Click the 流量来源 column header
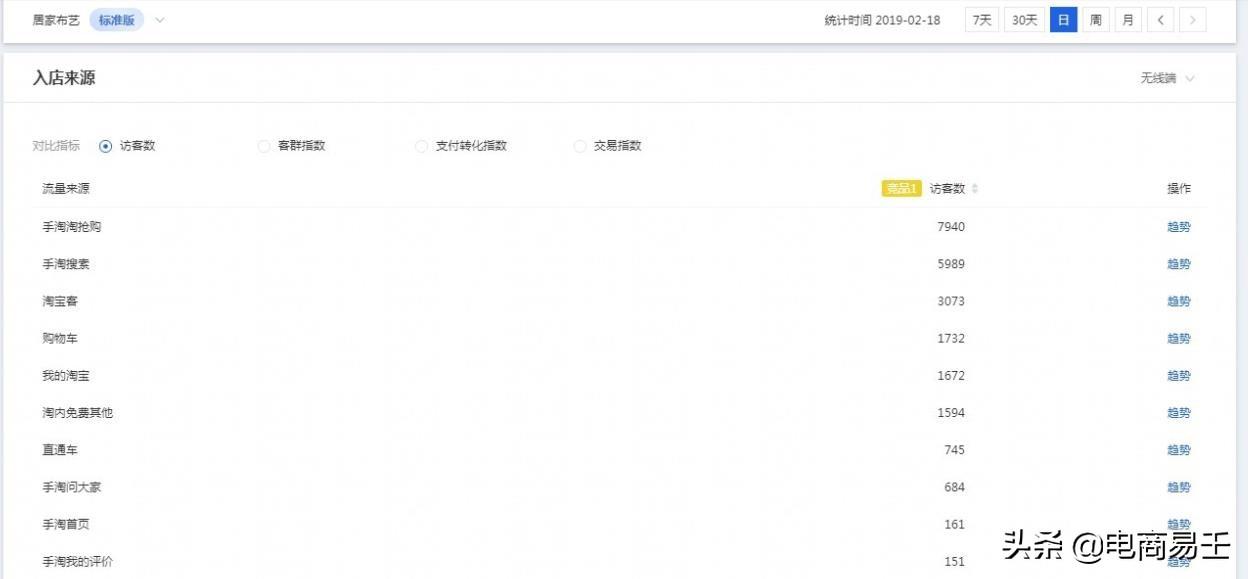This screenshot has width=1248, height=579. (x=66, y=188)
